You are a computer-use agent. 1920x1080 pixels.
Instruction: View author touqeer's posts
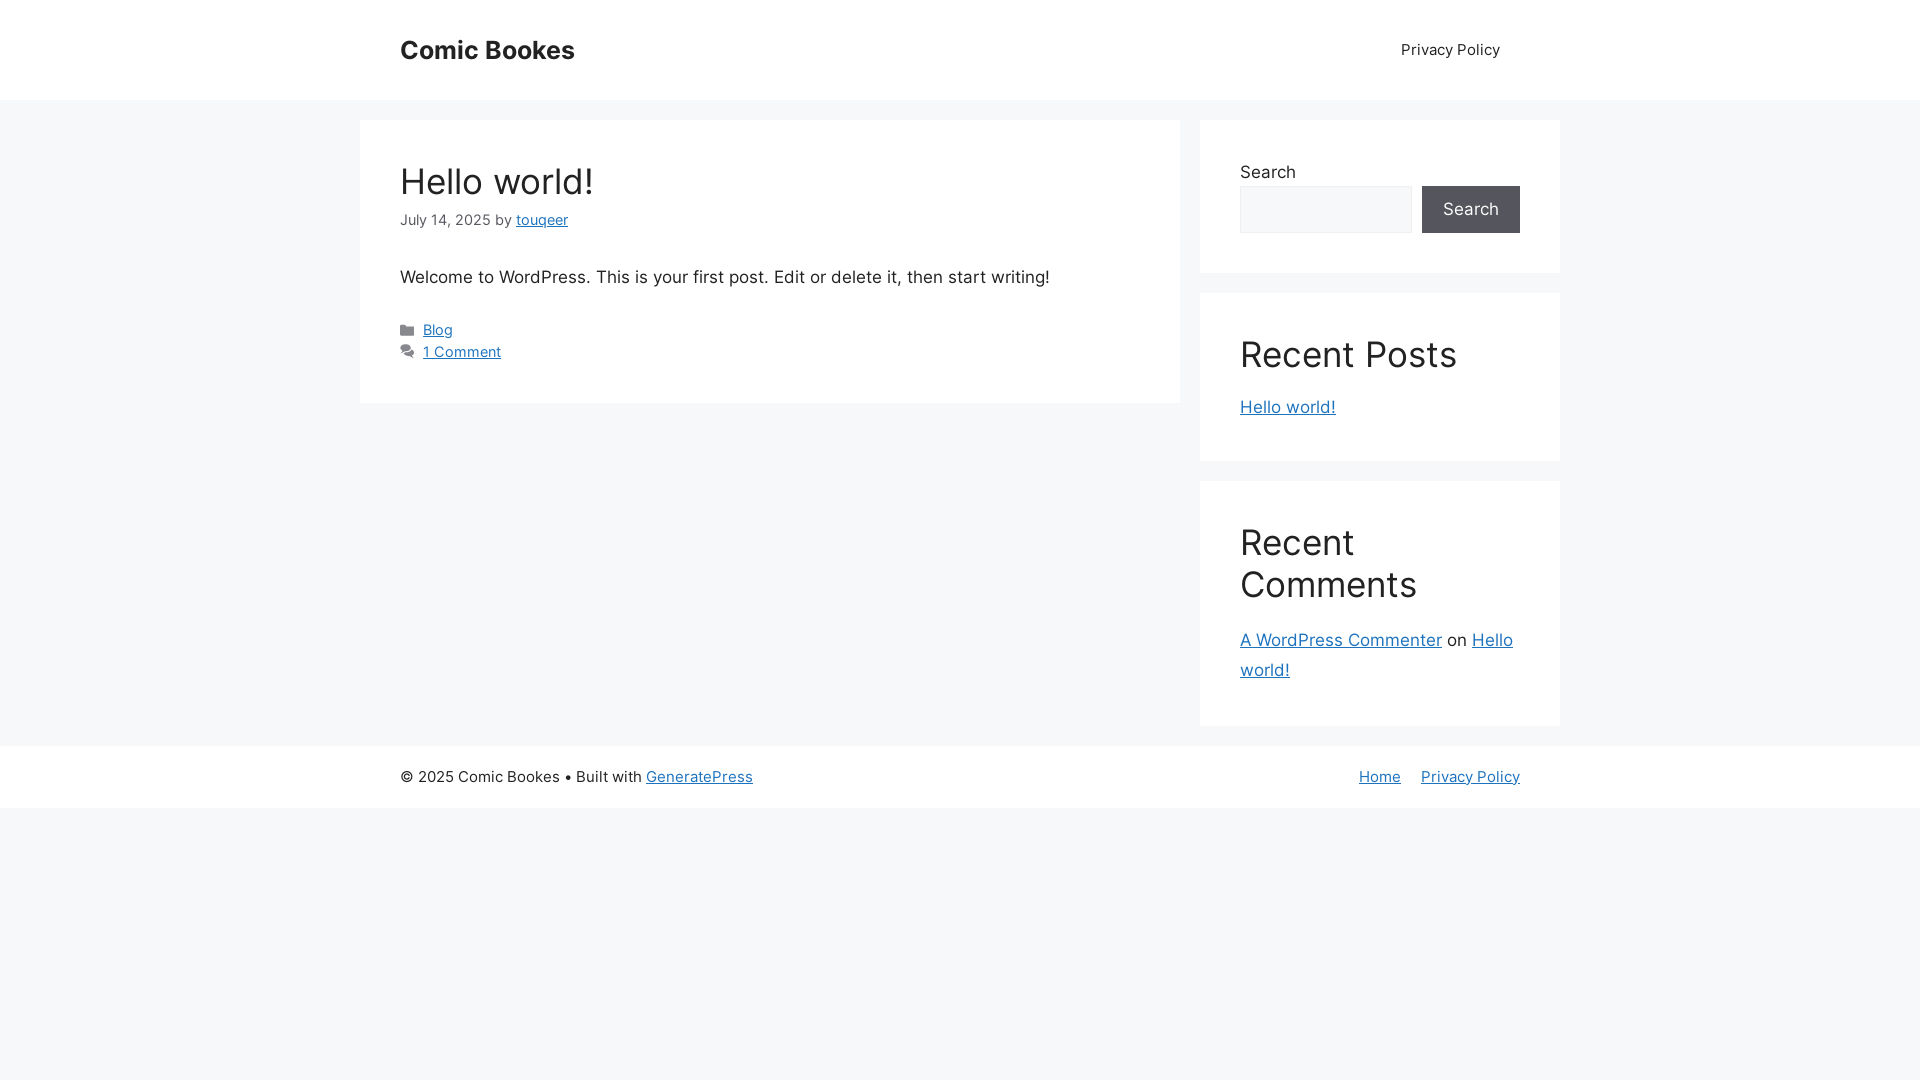click(542, 220)
